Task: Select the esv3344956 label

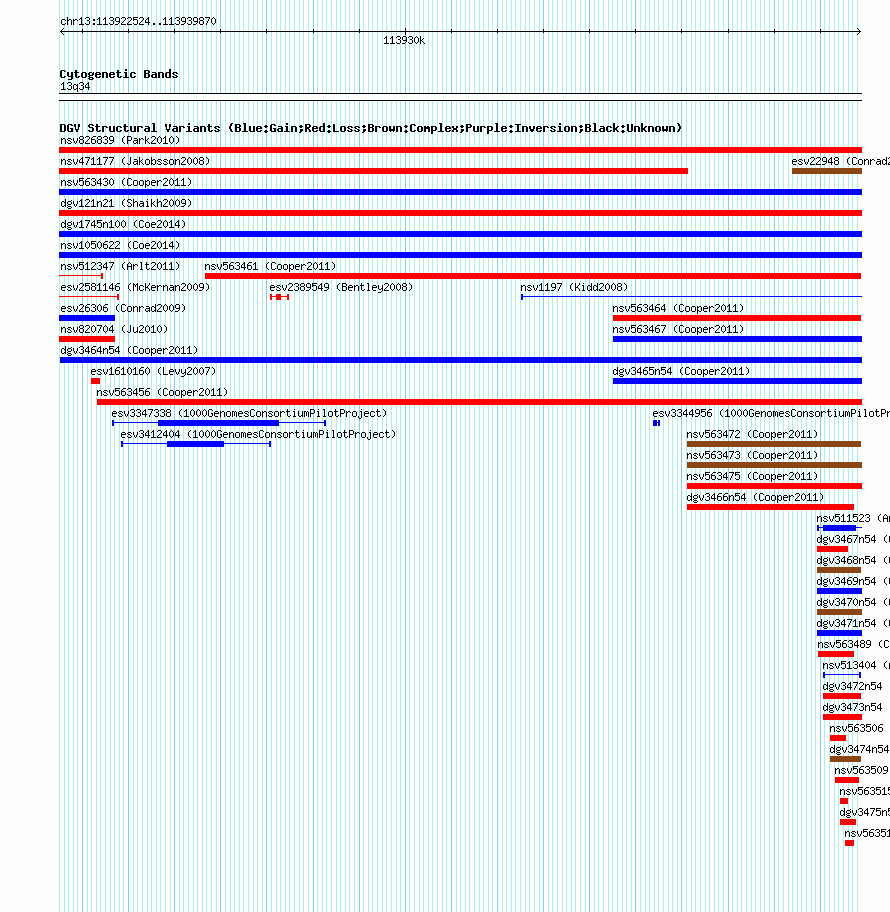Action: pyautogui.click(x=771, y=412)
